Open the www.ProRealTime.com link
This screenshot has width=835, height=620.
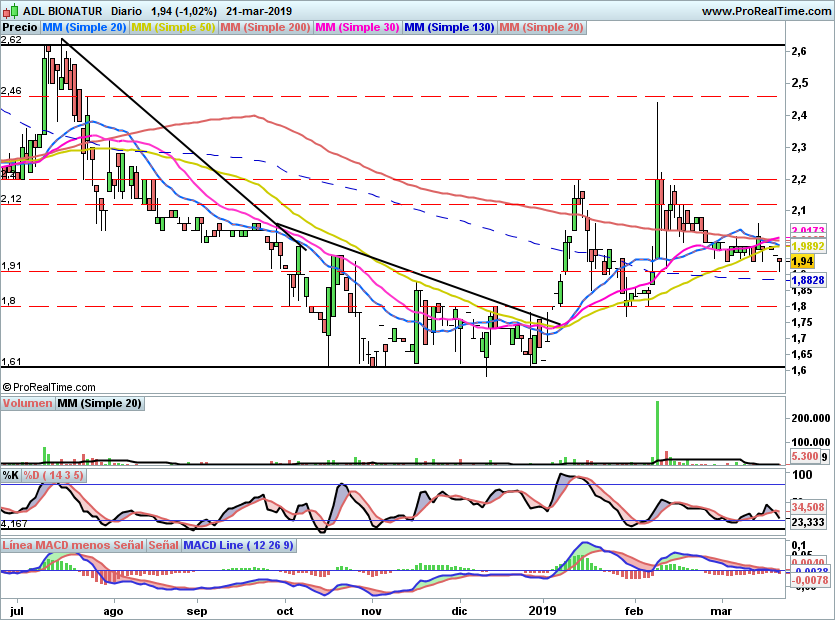coord(766,10)
